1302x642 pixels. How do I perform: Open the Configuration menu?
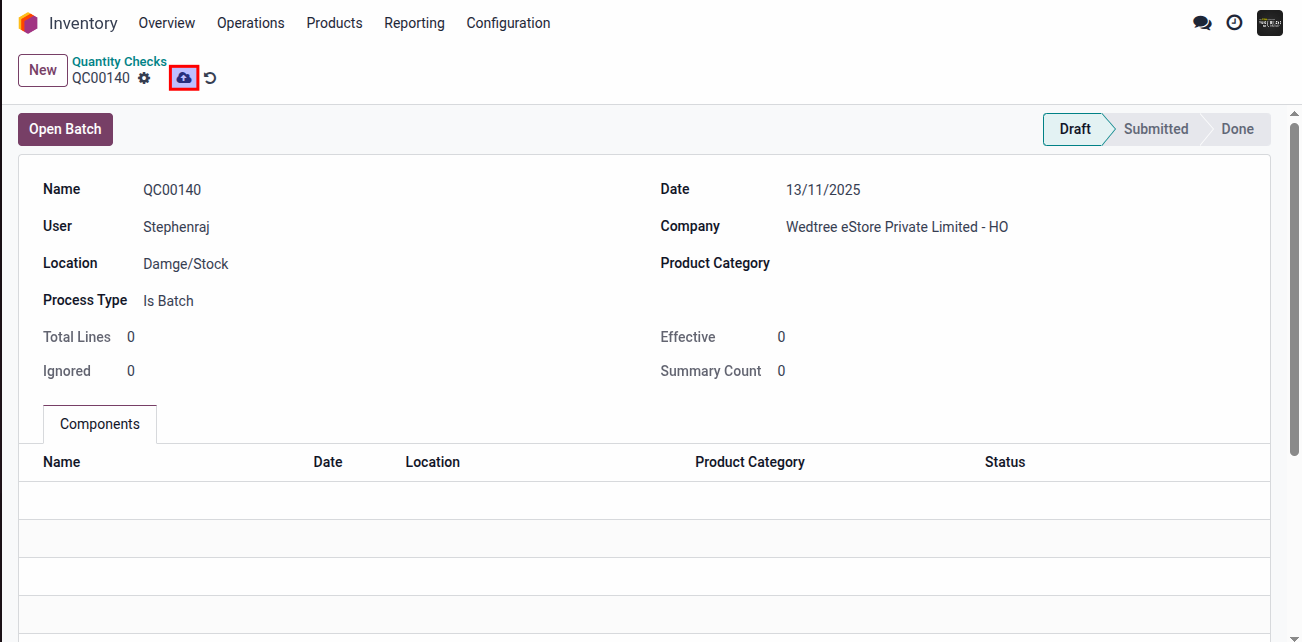pyautogui.click(x=508, y=23)
